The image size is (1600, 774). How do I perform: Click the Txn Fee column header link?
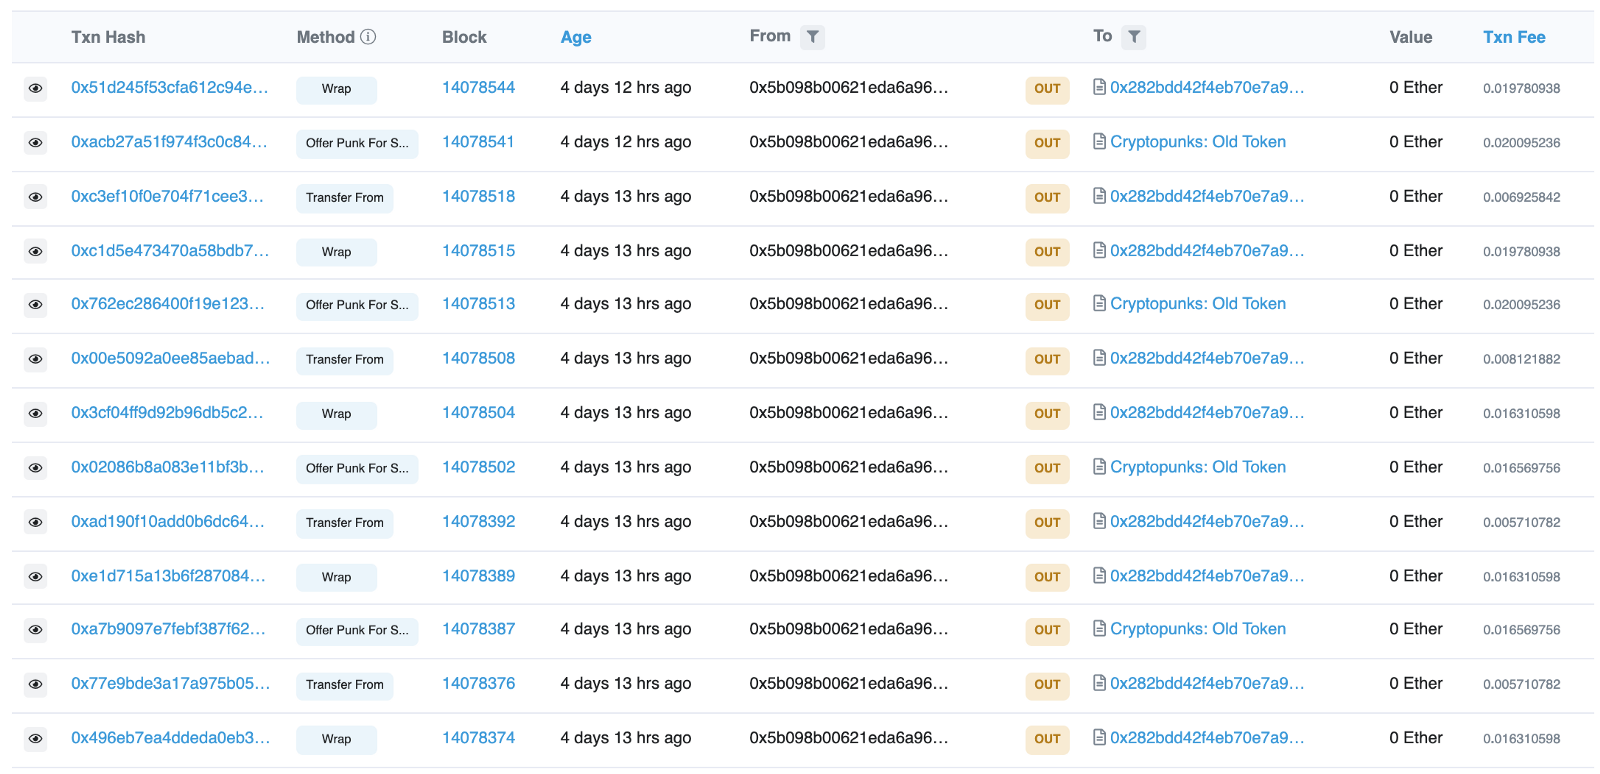click(1514, 37)
